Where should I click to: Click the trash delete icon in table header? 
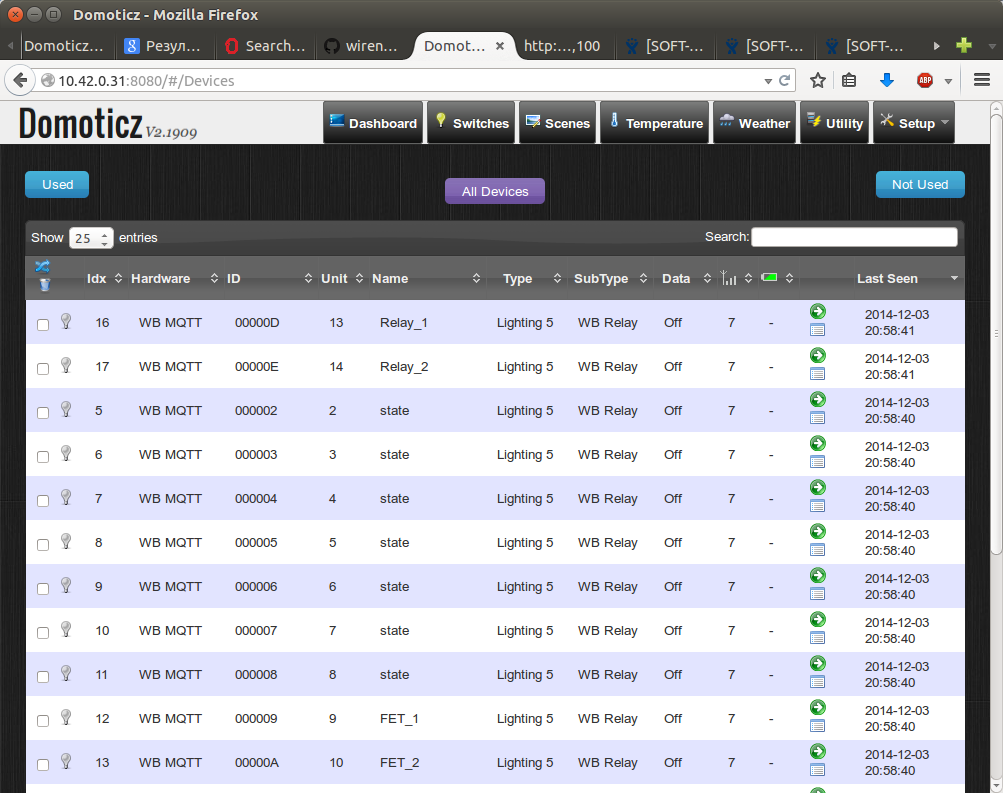[x=44, y=286]
